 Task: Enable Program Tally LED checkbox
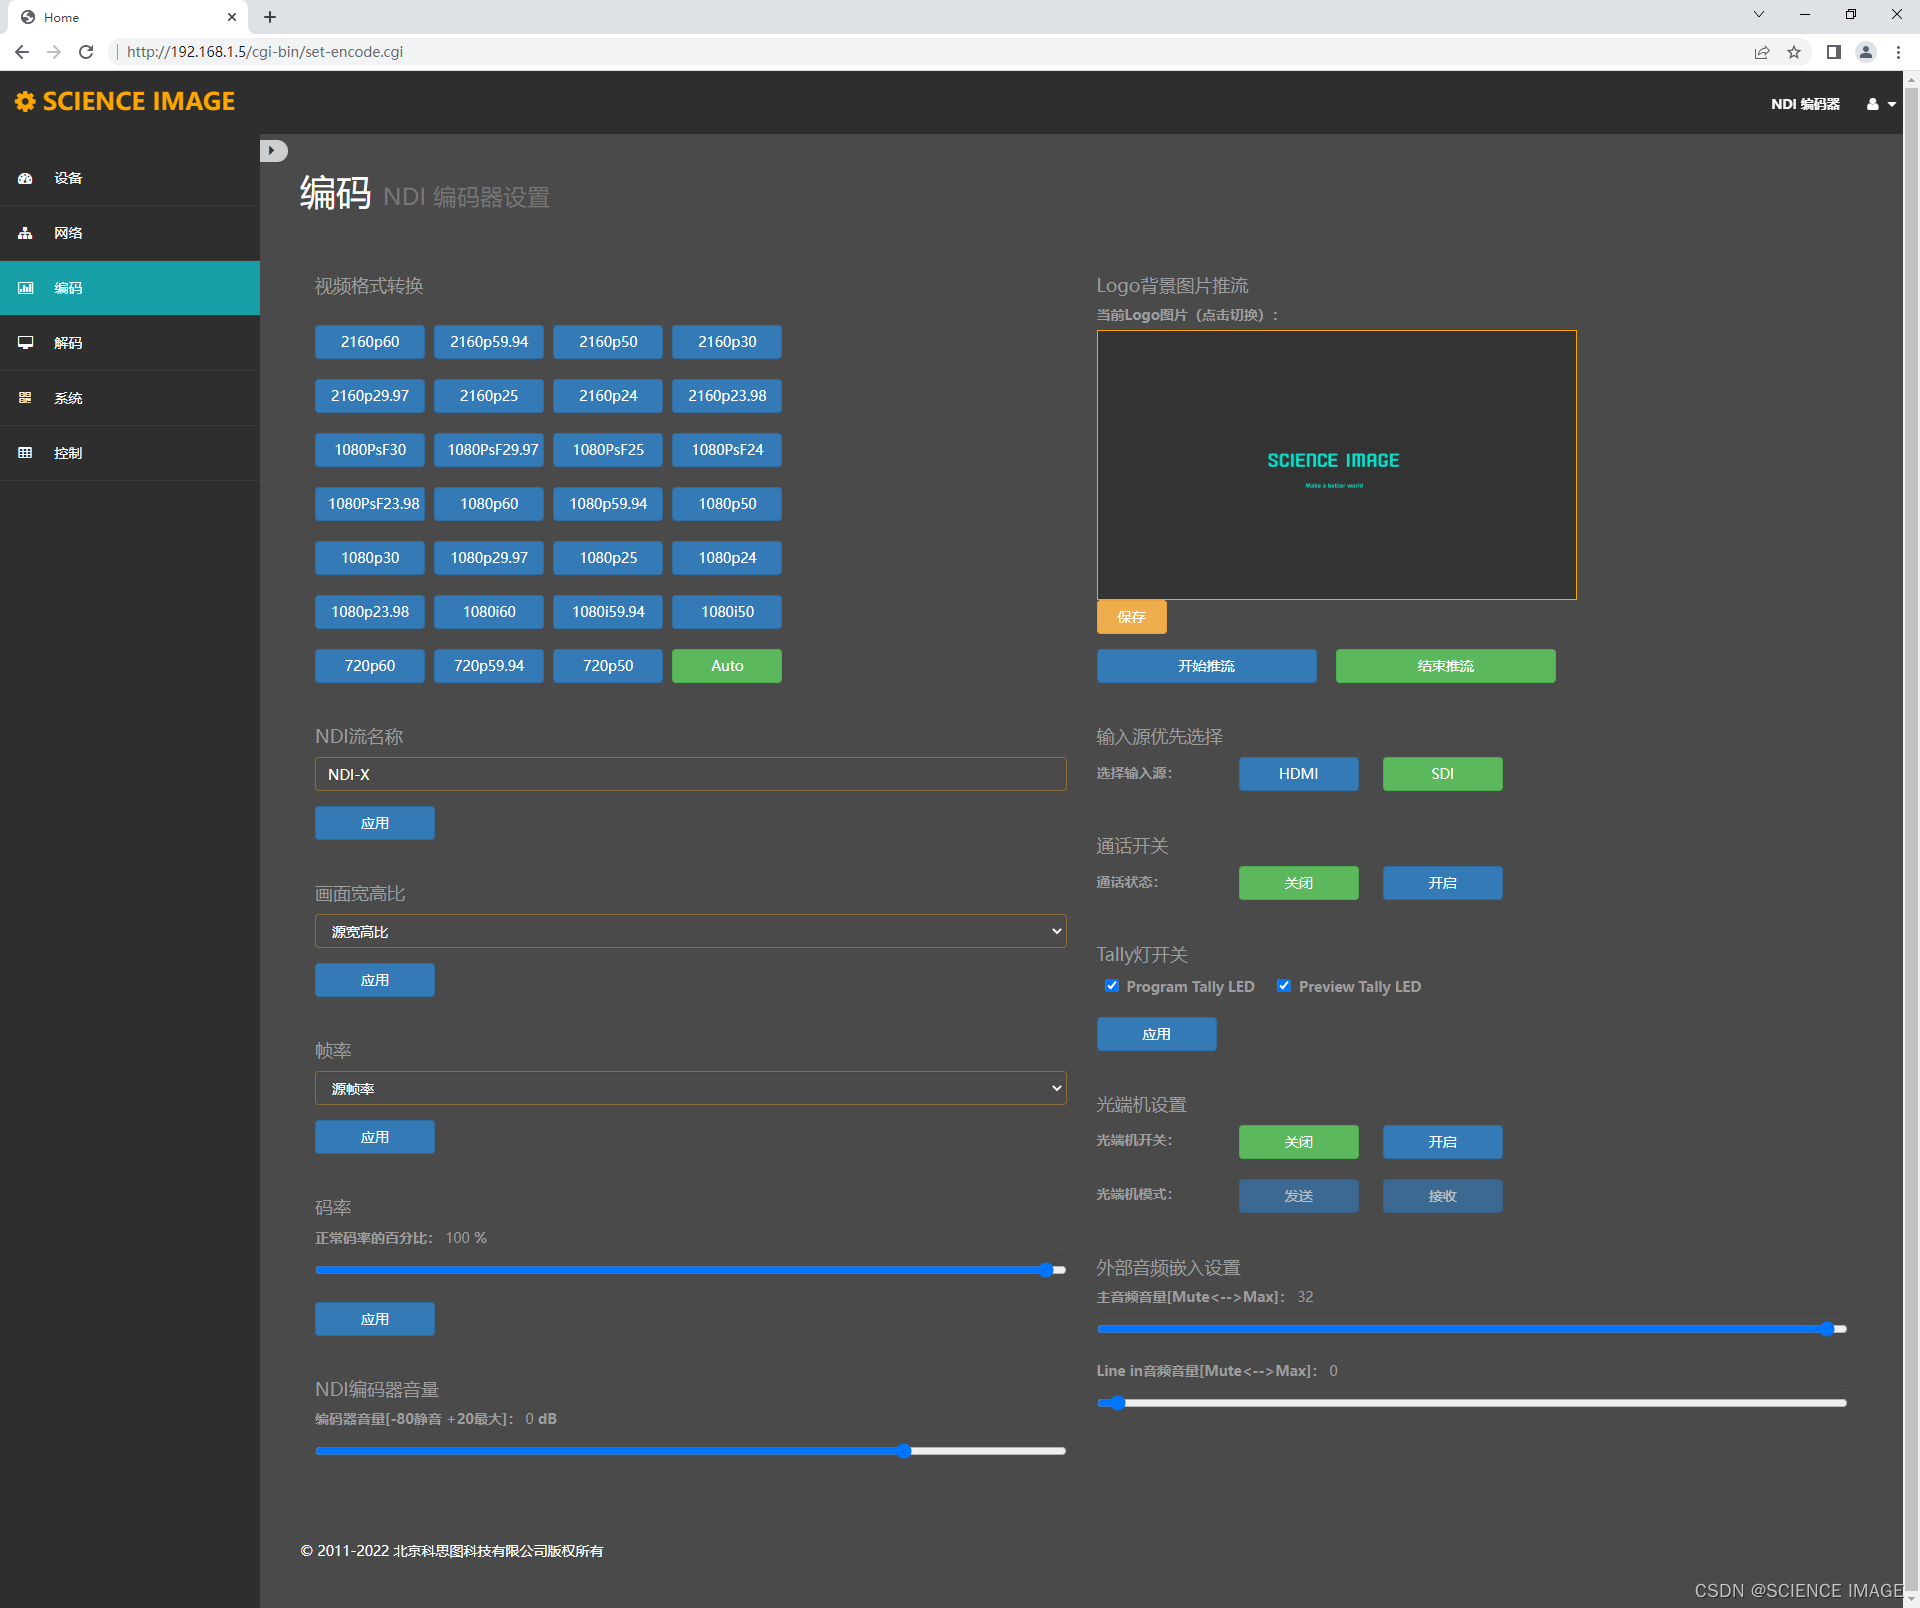[1111, 986]
